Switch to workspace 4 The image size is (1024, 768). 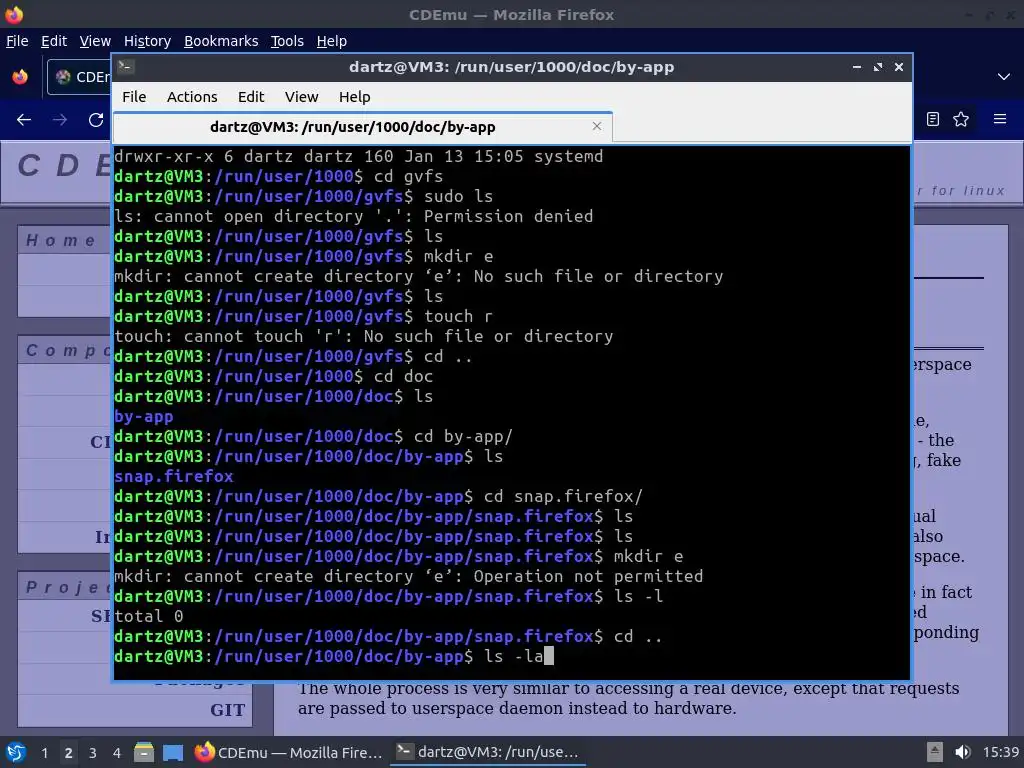pos(116,753)
